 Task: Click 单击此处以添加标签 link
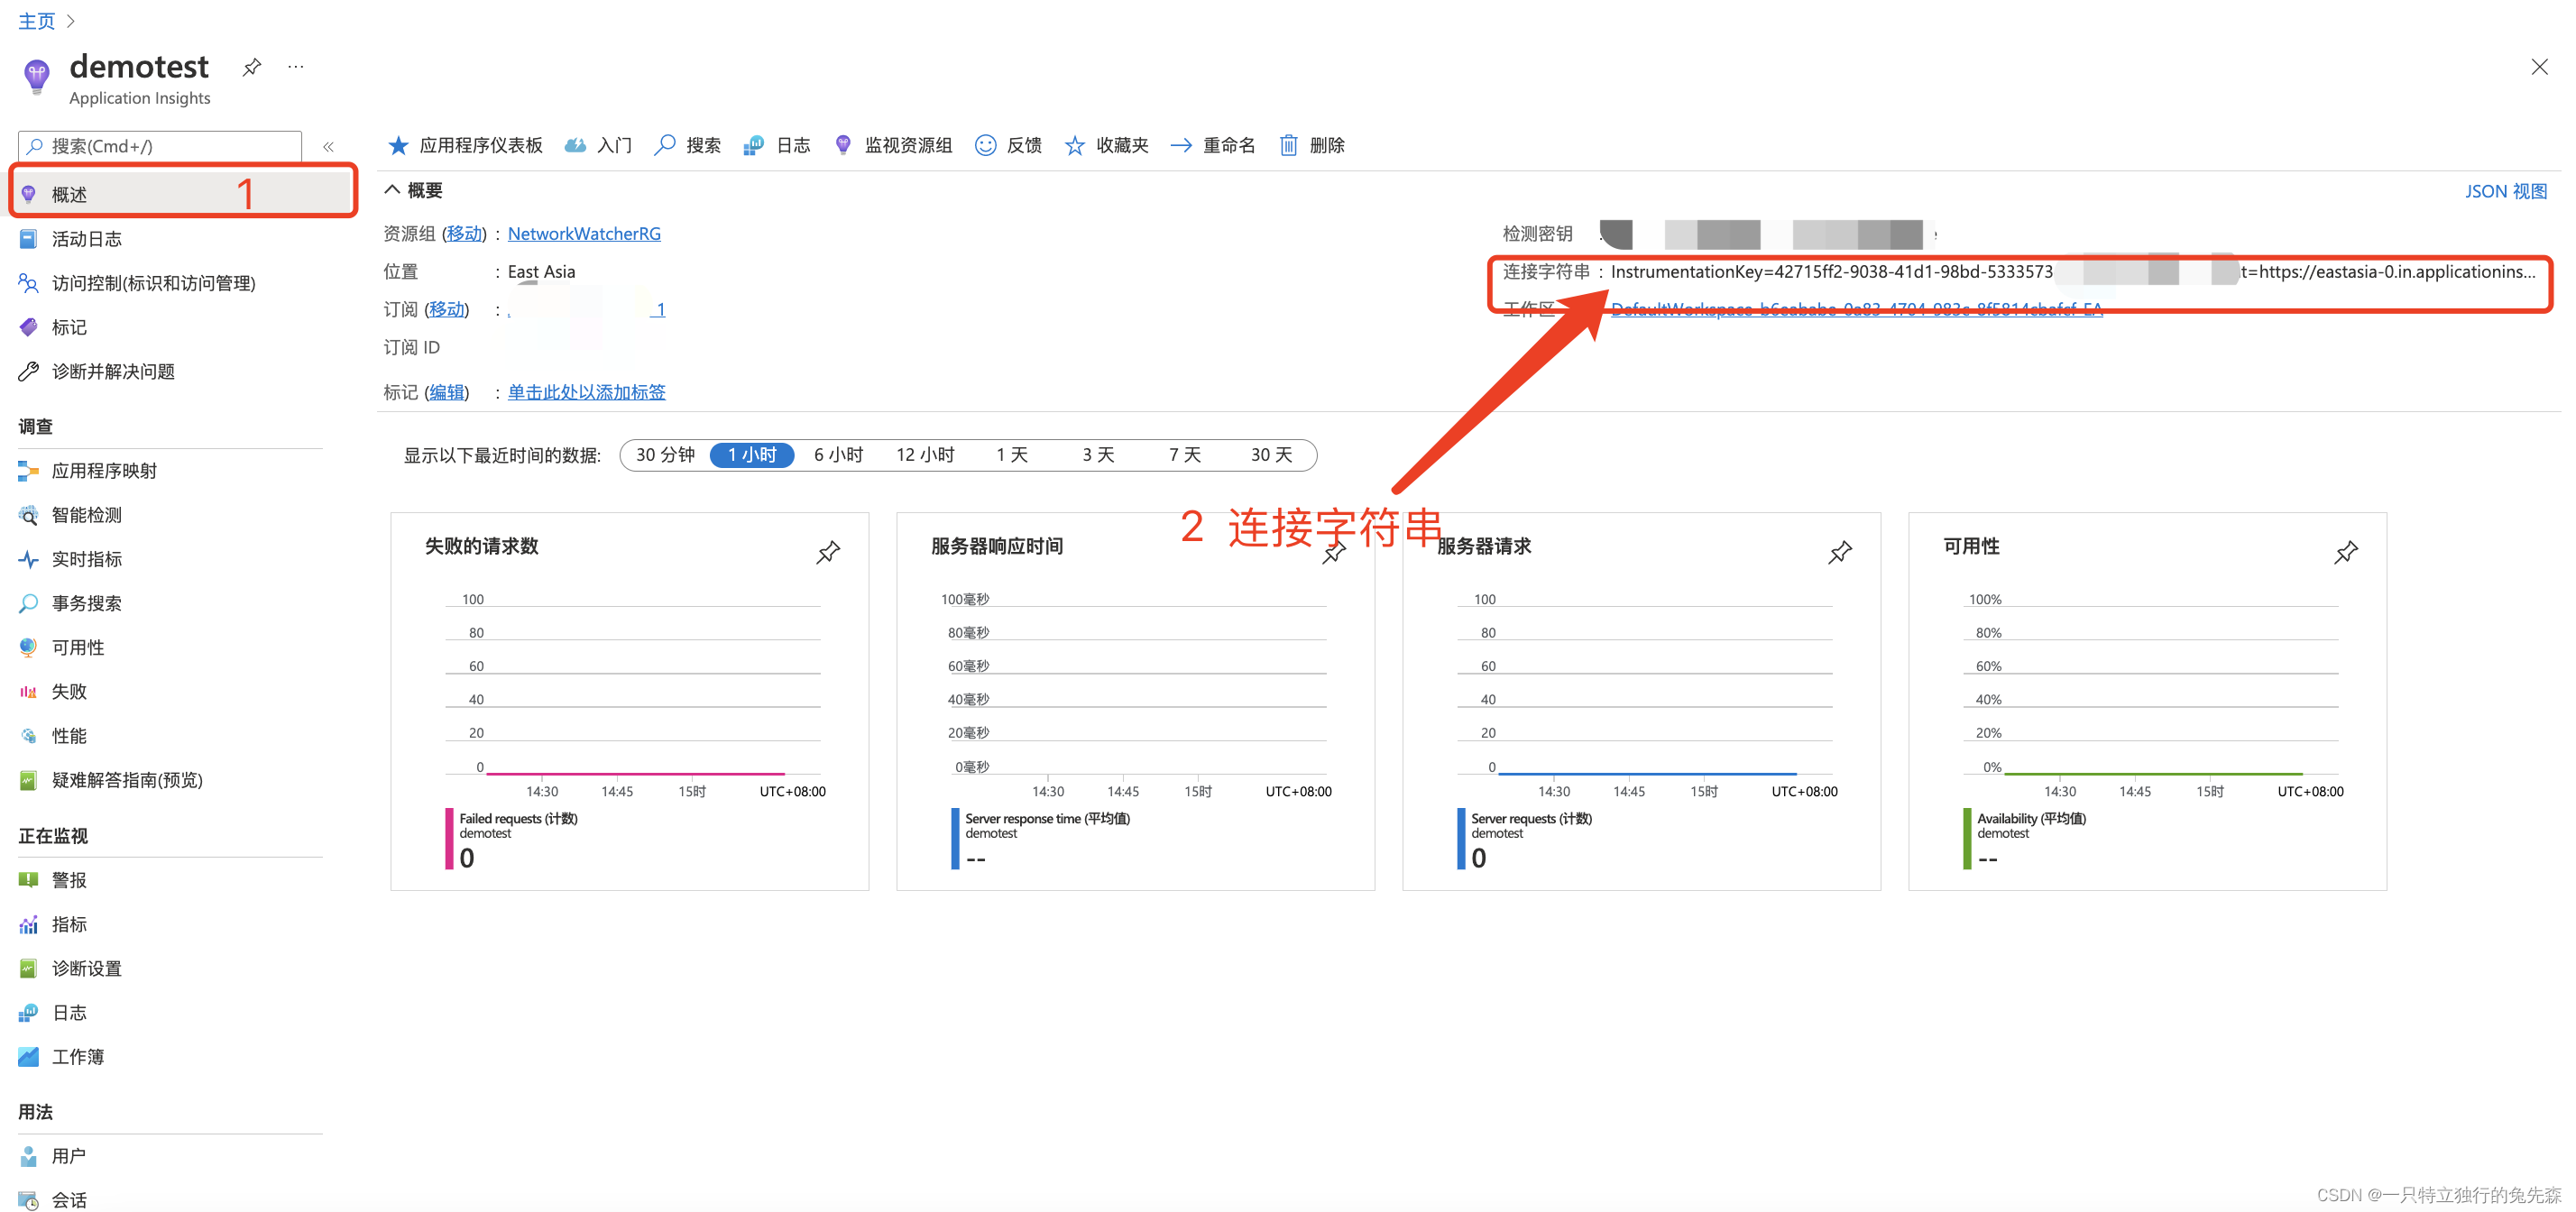pyautogui.click(x=586, y=392)
